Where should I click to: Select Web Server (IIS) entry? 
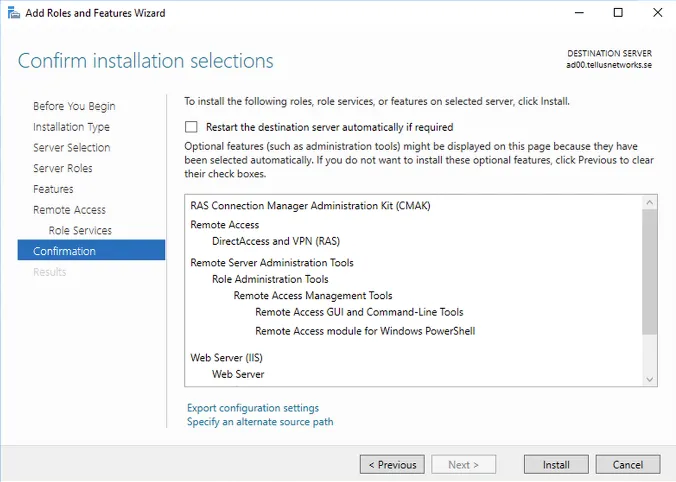(x=226, y=357)
